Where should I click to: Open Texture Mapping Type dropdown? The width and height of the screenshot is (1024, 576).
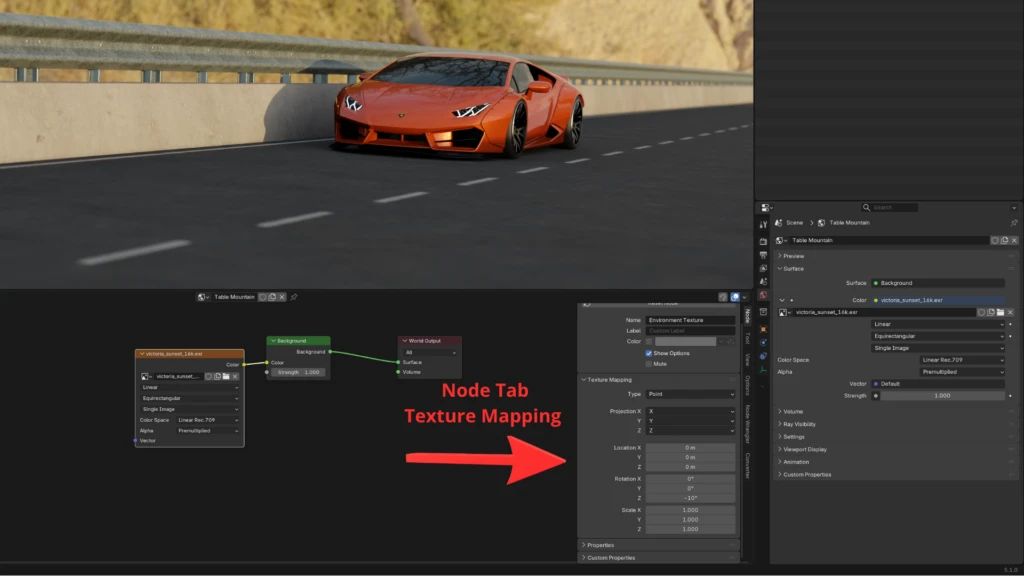pos(690,394)
